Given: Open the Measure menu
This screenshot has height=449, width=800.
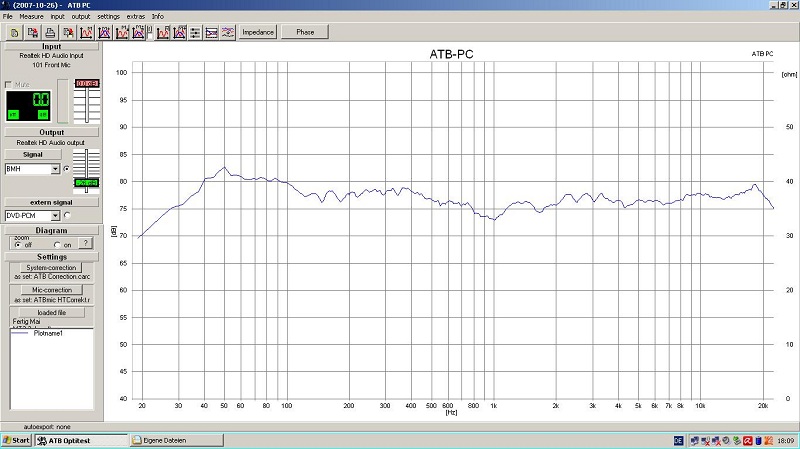Looking at the screenshot, I should click(x=31, y=17).
